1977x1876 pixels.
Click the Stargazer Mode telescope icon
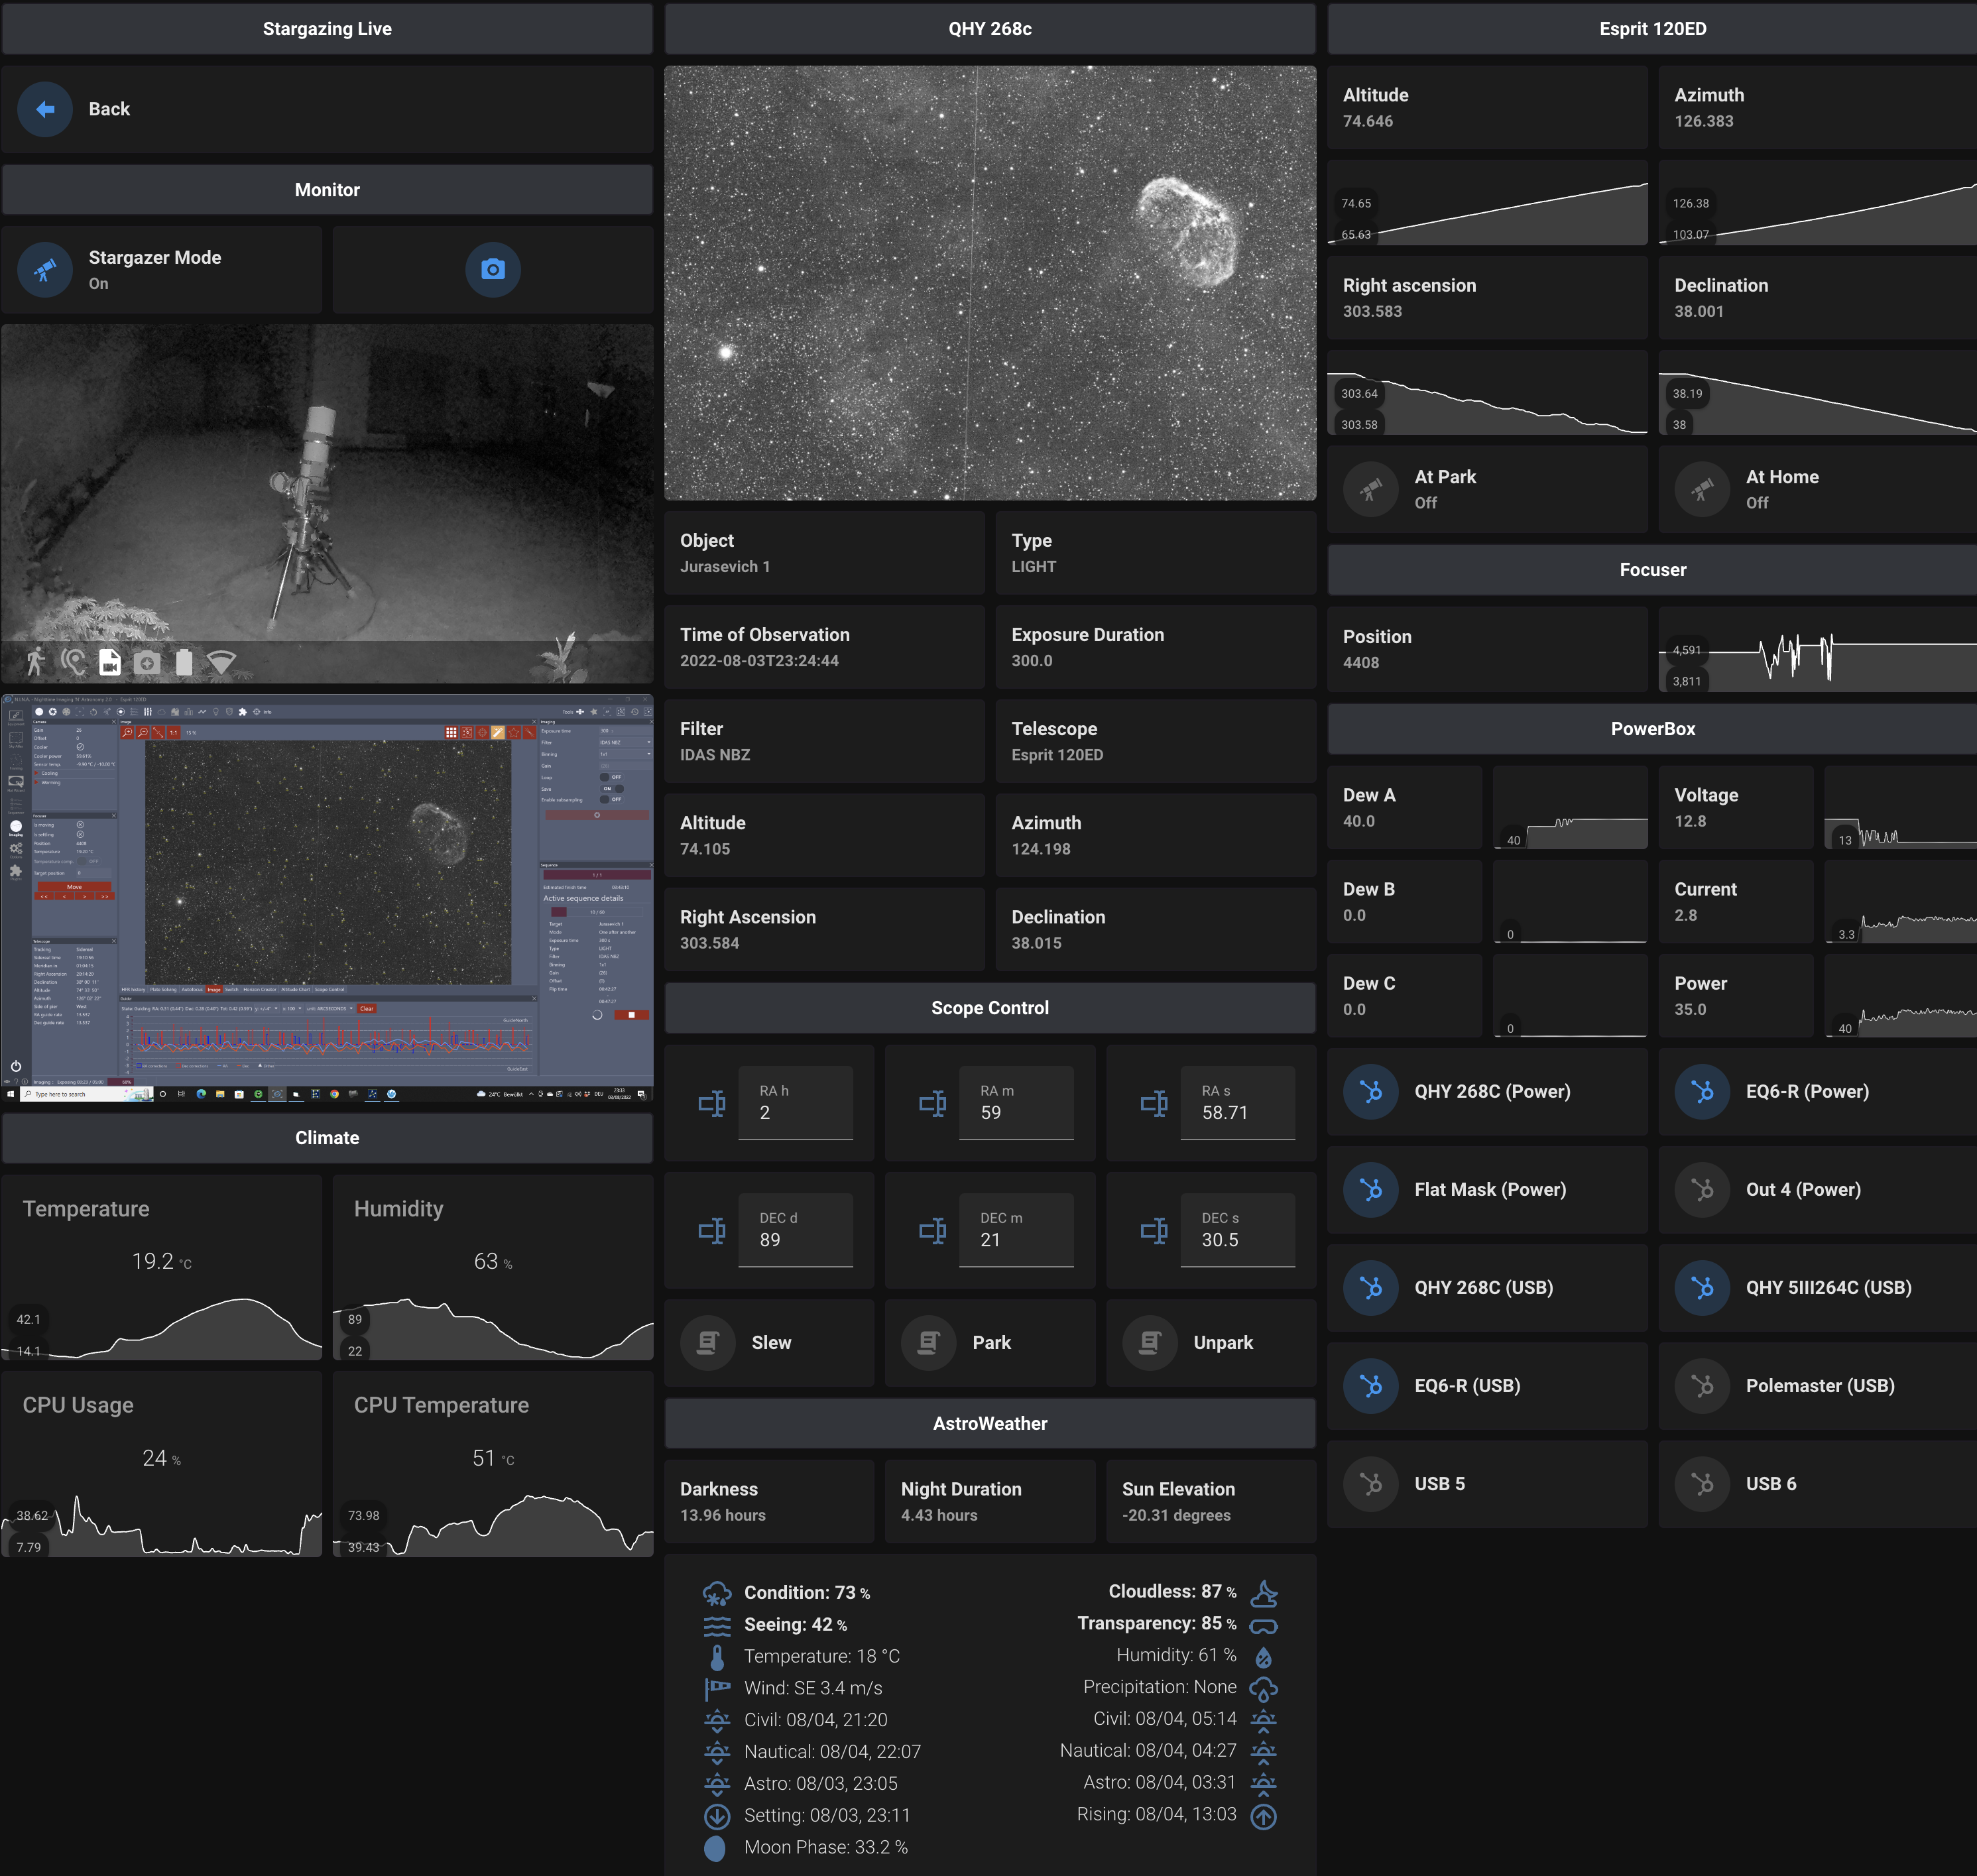(x=45, y=269)
